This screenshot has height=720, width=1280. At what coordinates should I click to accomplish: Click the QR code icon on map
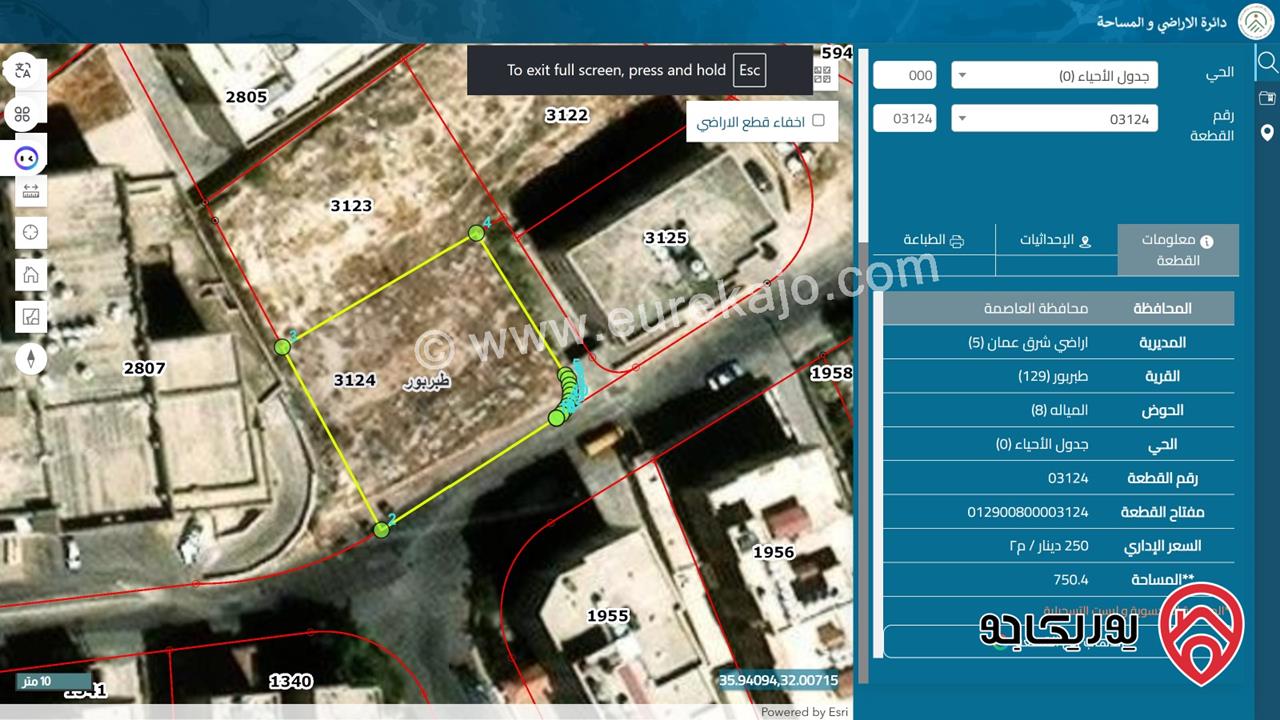pos(823,74)
